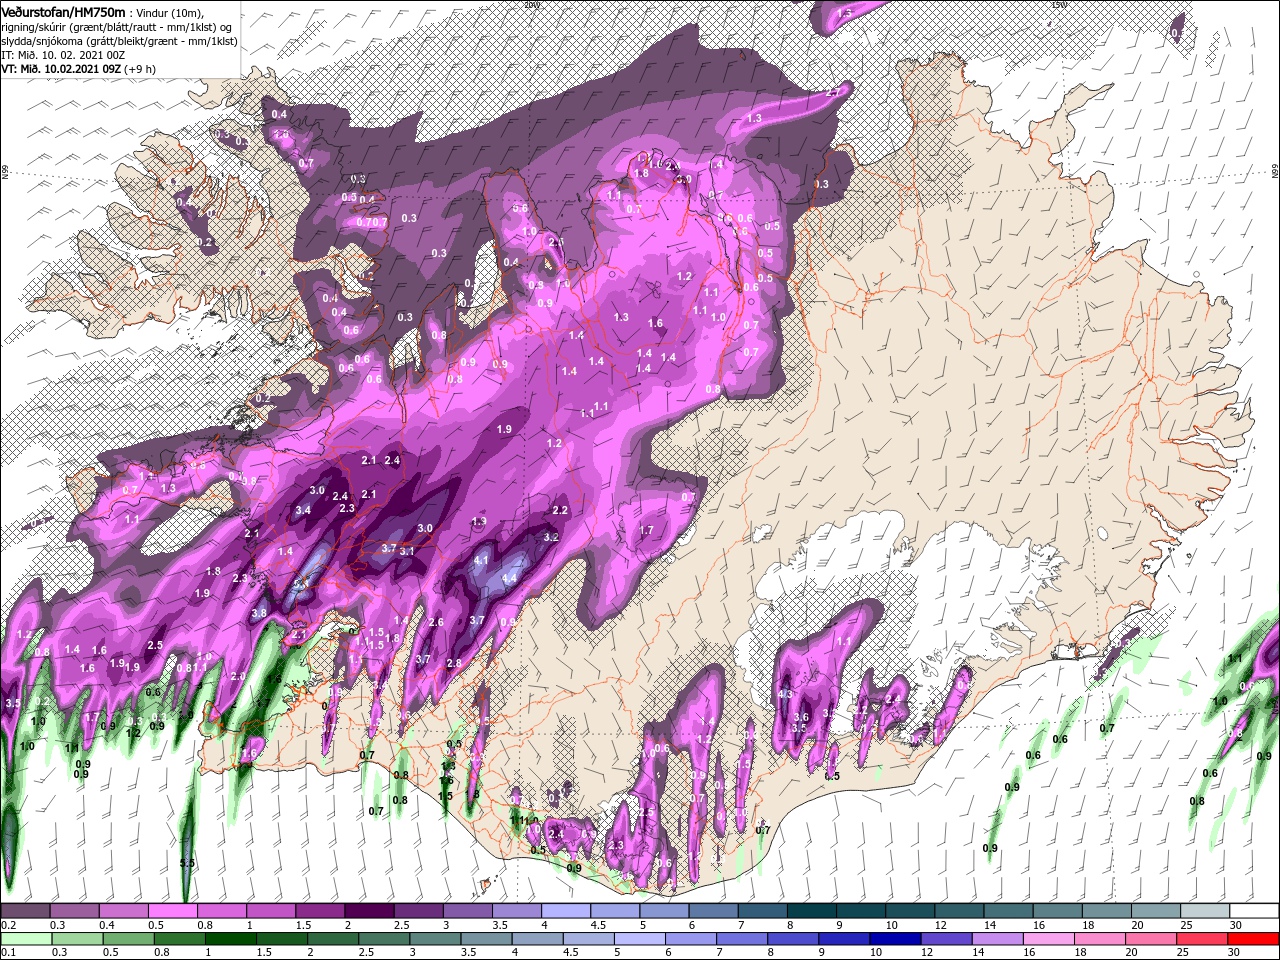Screen dimensions: 1280x960
Task: Click the 4.3 value near the south coast
Action: tap(786, 695)
